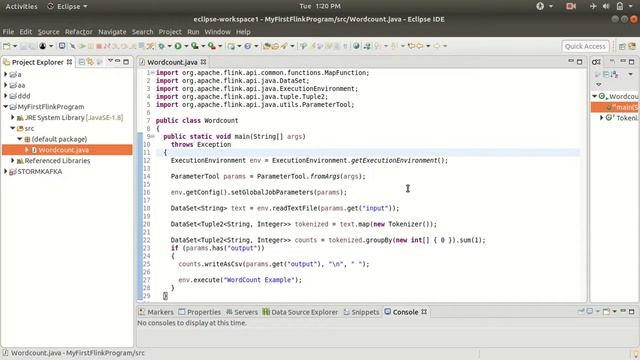The image size is (640, 360).
Task: Expand Tokenizer class in Outline
Action: tap(601, 118)
